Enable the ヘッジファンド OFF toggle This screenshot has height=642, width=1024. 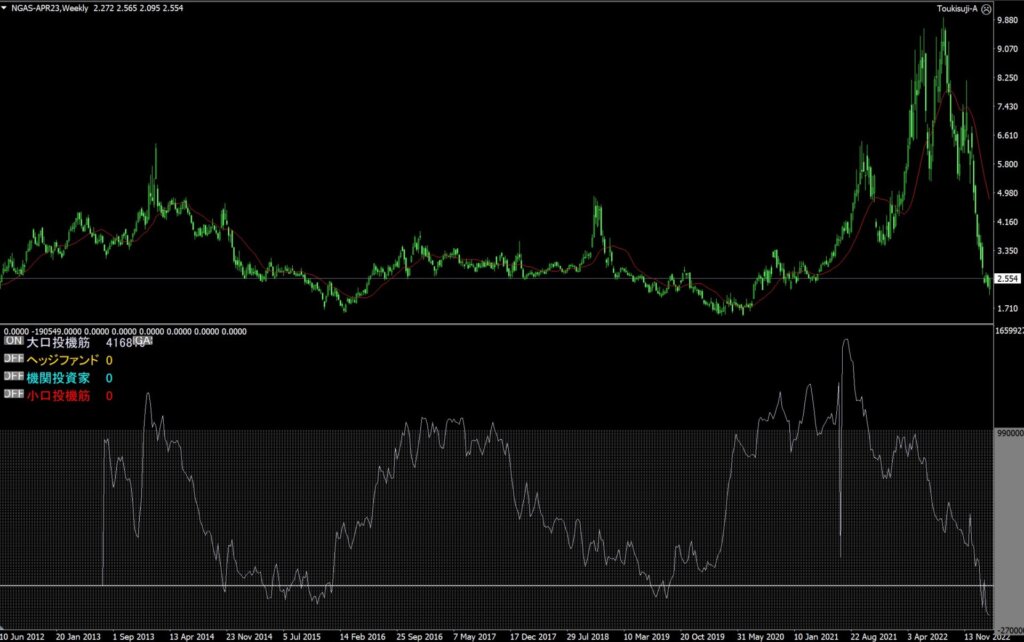(13, 359)
